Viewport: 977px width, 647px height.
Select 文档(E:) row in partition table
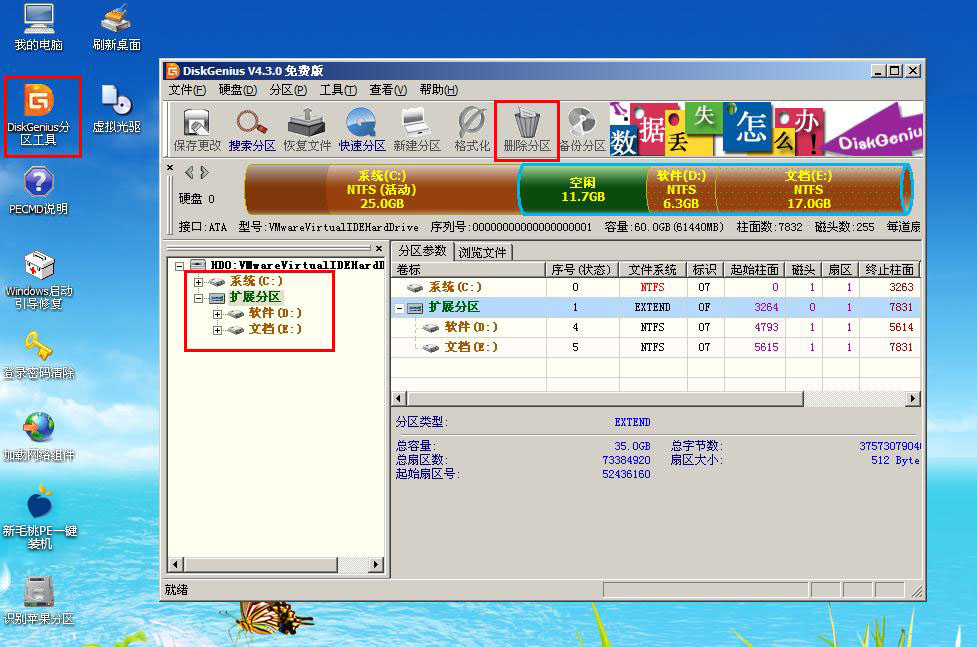[x=655, y=347]
